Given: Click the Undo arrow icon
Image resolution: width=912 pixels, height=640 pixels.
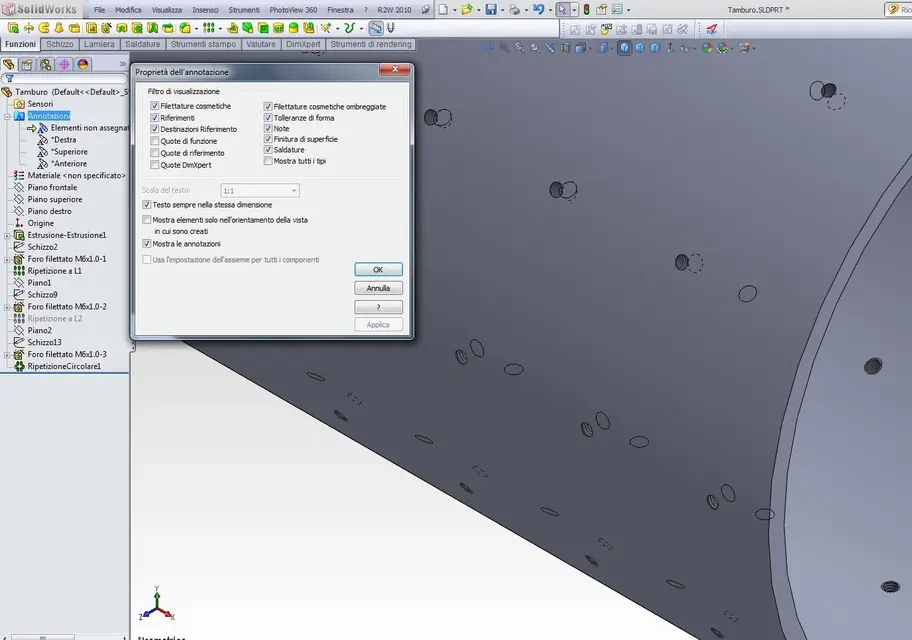Looking at the screenshot, I should [539, 9].
